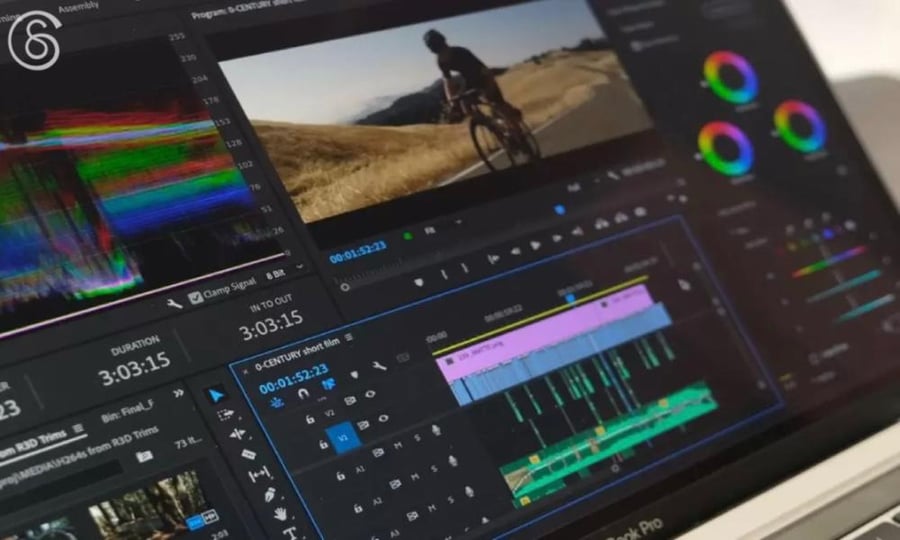Click Mark In in Program monitor
This screenshot has height=540, width=900.
click(x=444, y=274)
